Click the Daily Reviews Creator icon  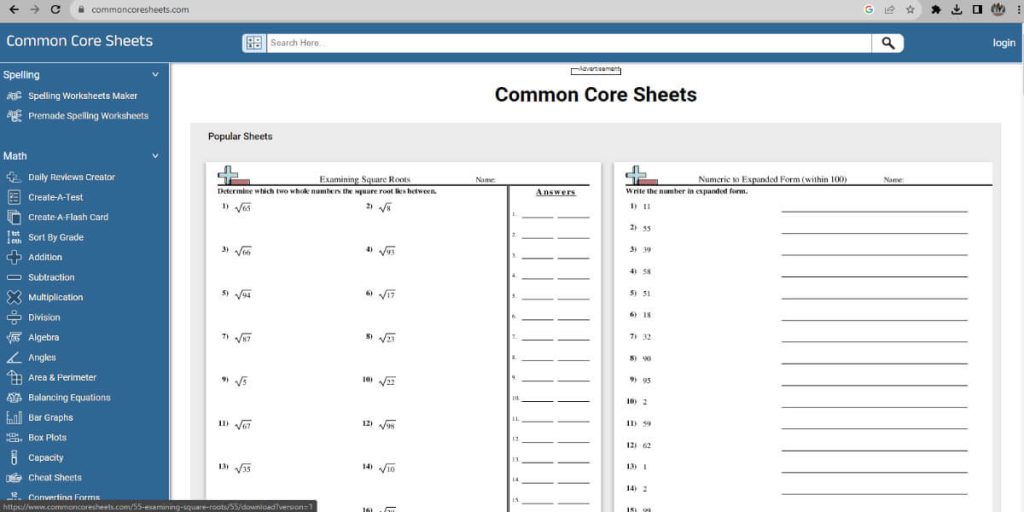[14, 177]
